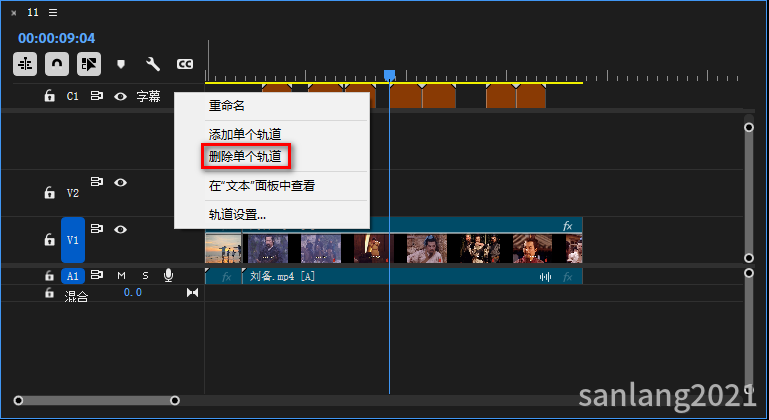The width and height of the screenshot is (769, 420).
Task: Click the CC caption track options icon
Action: click(184, 64)
